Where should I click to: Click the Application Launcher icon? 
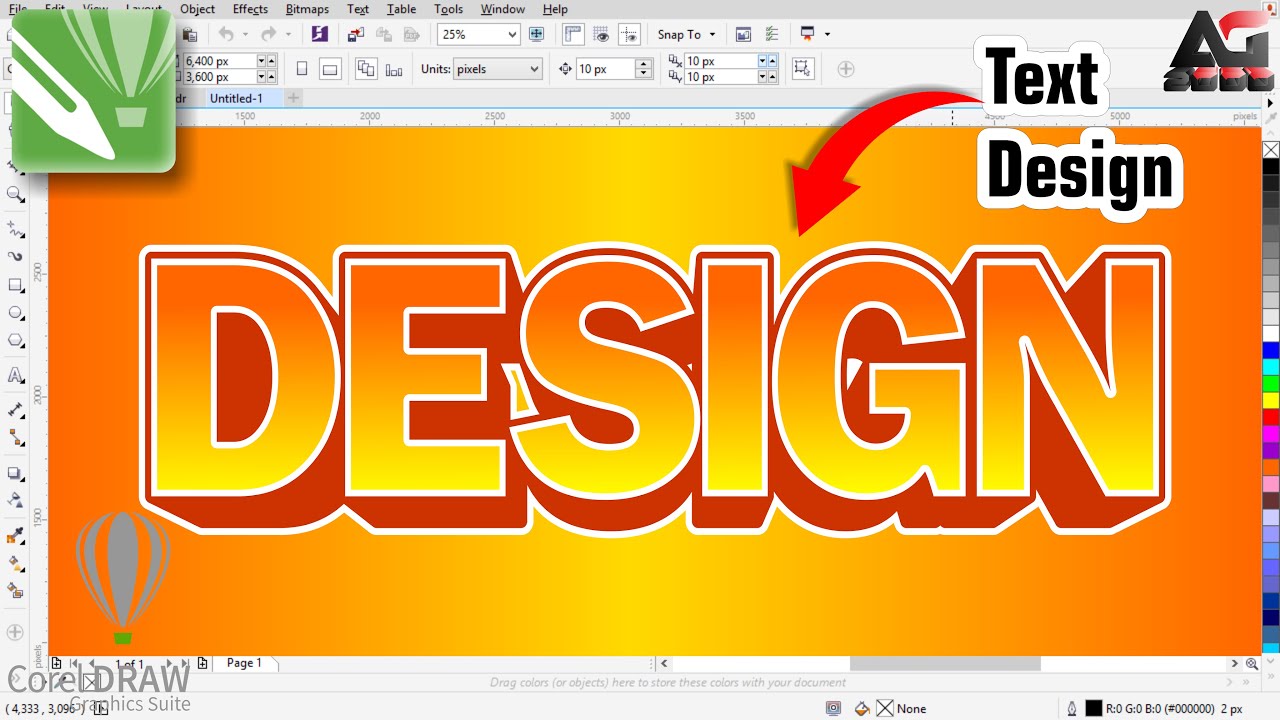pos(808,34)
